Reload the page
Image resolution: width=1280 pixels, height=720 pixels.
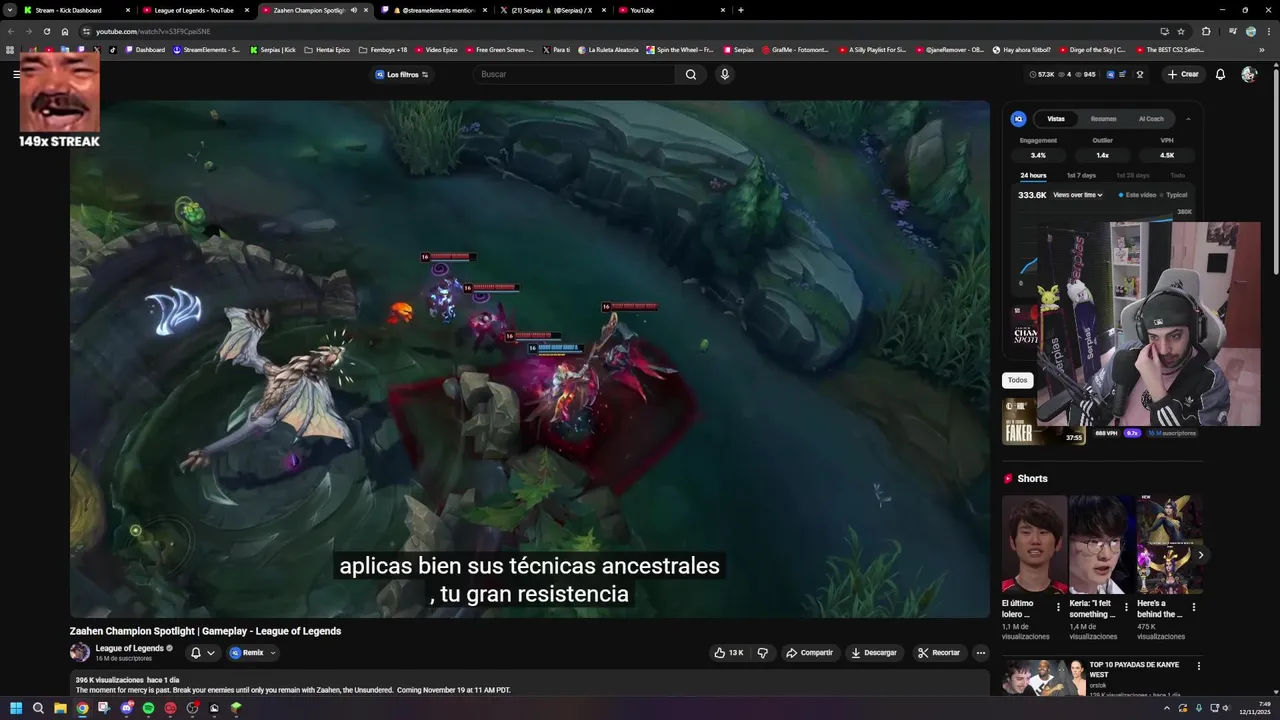47,31
